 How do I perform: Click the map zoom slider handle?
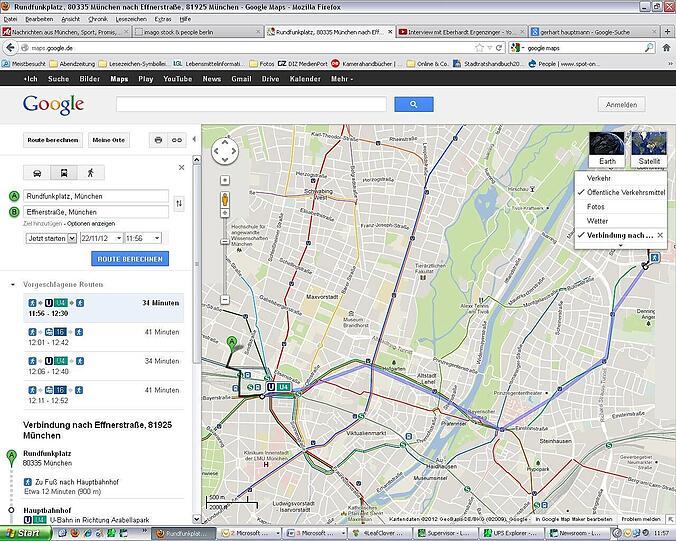[225, 242]
